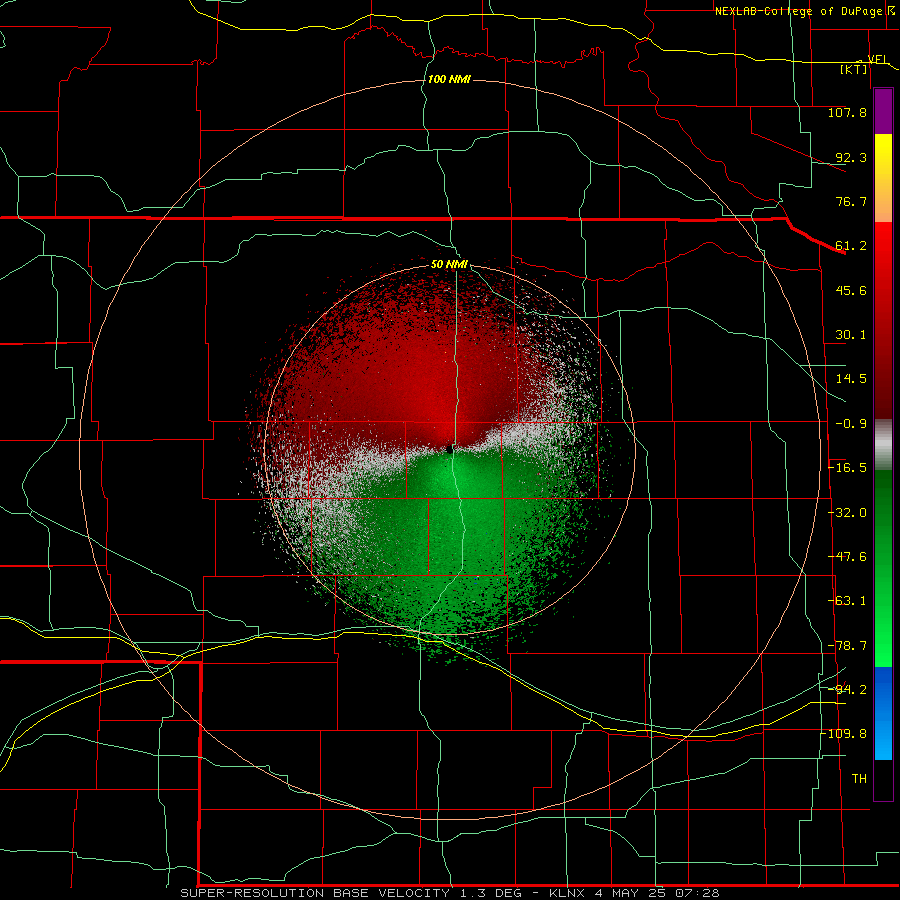The image size is (900, 900).
Task: Click the [KT] units label
Action: [x=854, y=69]
